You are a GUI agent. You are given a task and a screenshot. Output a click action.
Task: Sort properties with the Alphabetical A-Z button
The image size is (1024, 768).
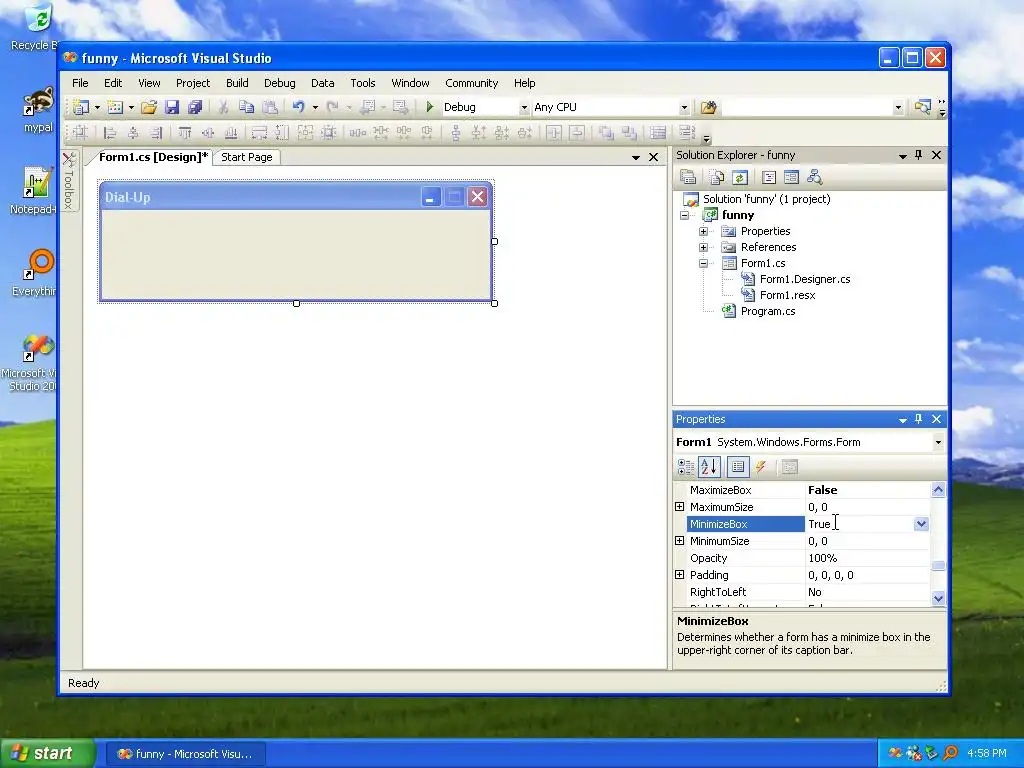point(709,467)
